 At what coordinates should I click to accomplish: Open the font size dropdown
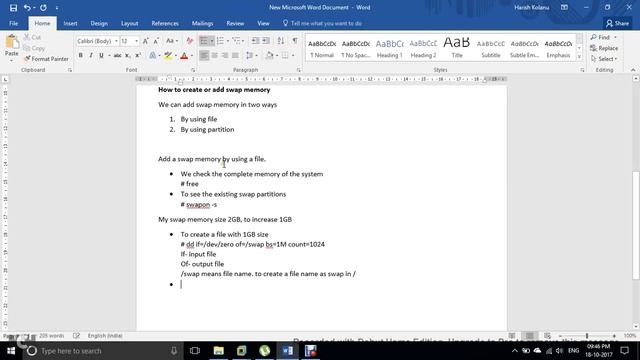(136, 41)
